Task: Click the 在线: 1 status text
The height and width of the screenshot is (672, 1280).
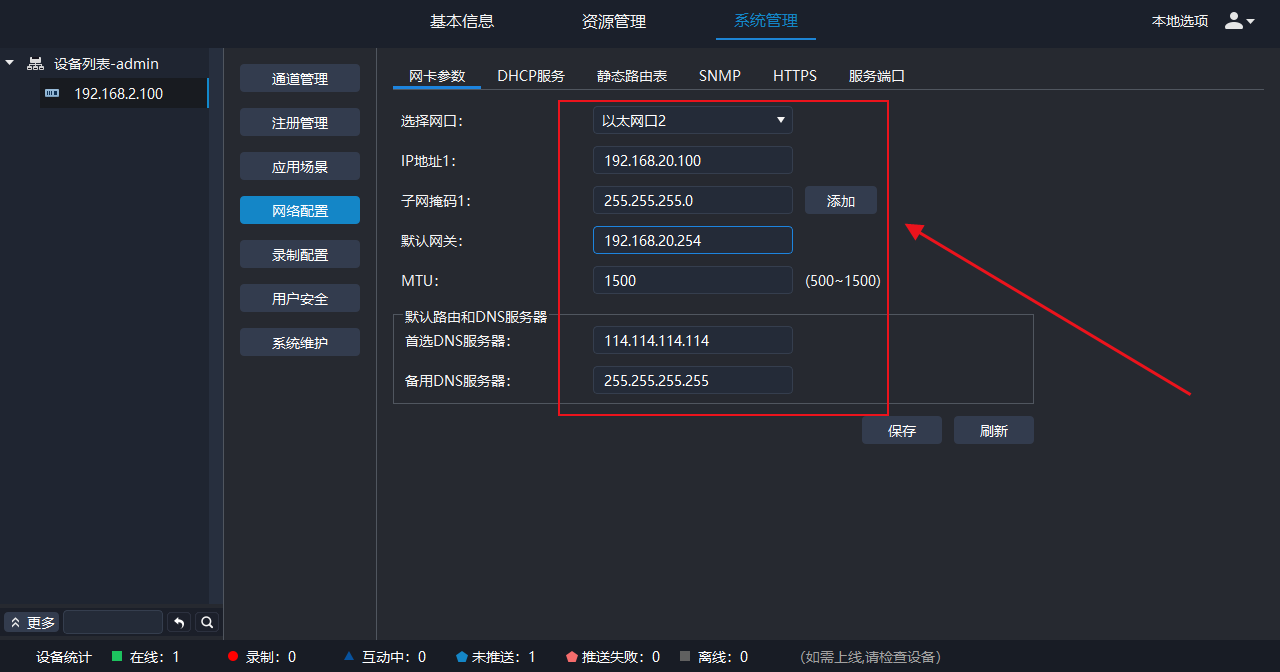Action: pos(155,657)
